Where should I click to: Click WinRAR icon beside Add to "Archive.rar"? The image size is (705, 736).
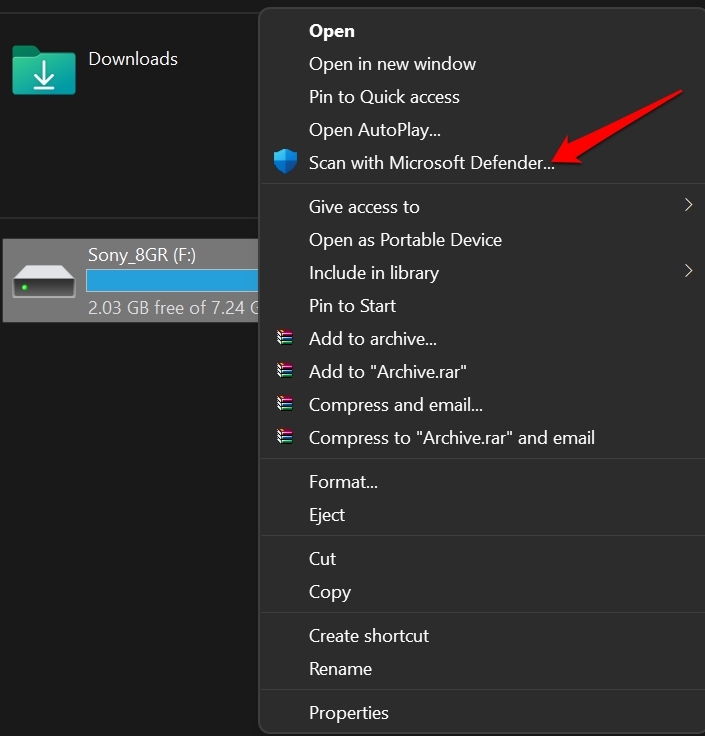(286, 372)
